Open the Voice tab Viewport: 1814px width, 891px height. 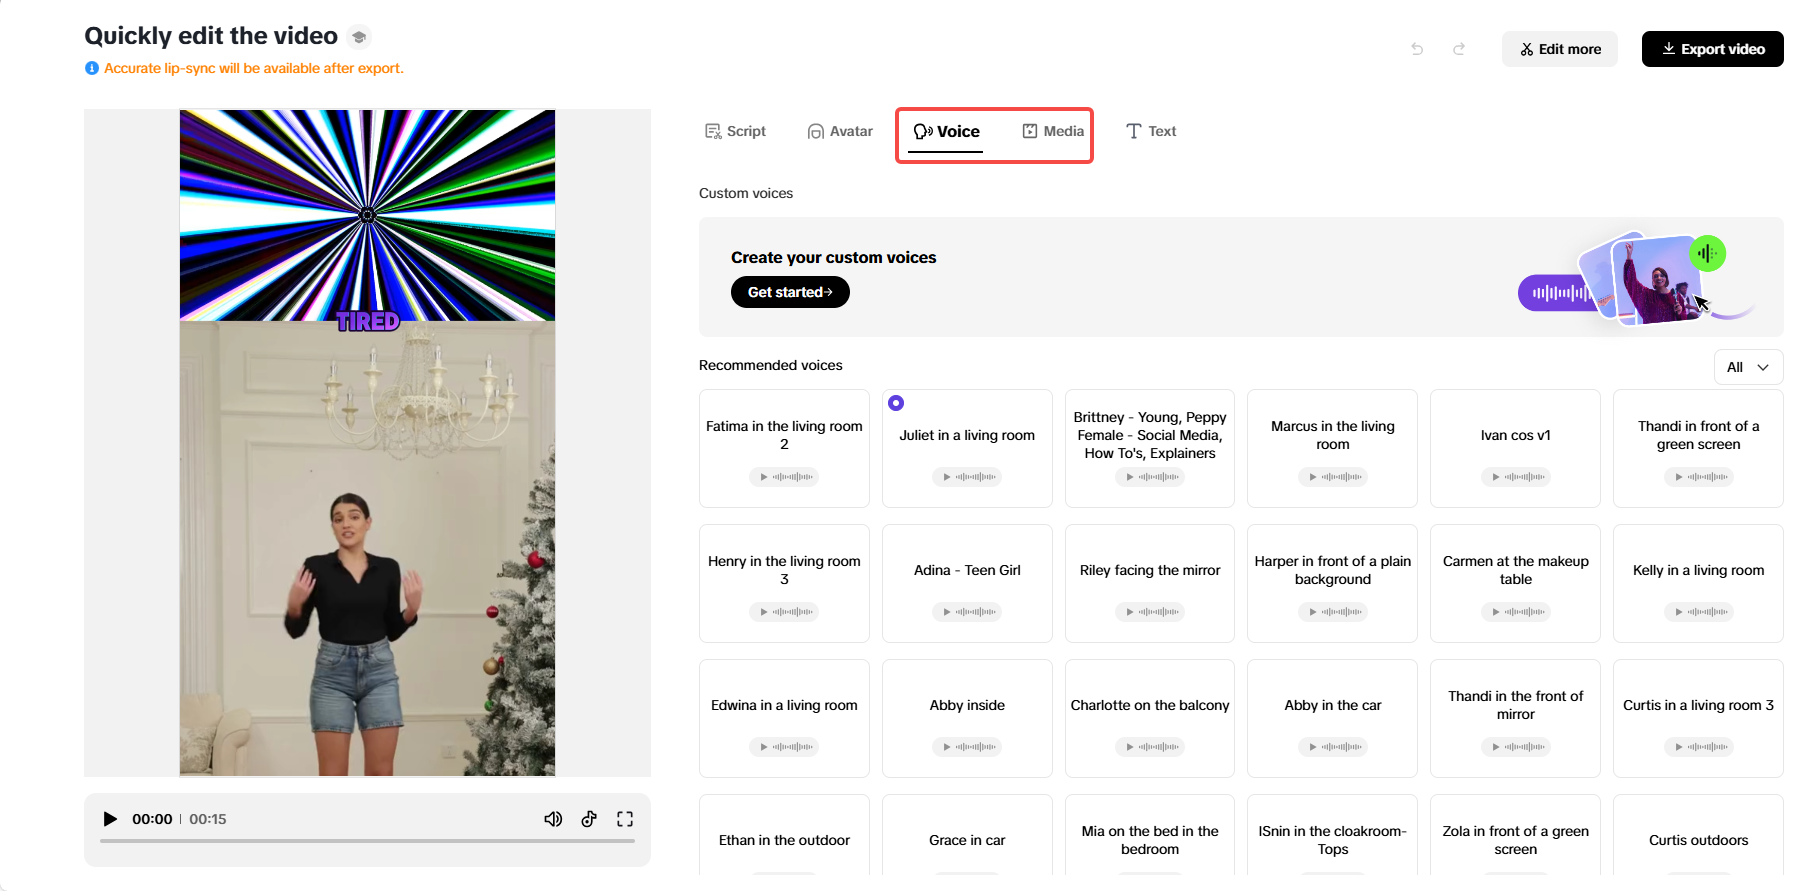pos(946,131)
